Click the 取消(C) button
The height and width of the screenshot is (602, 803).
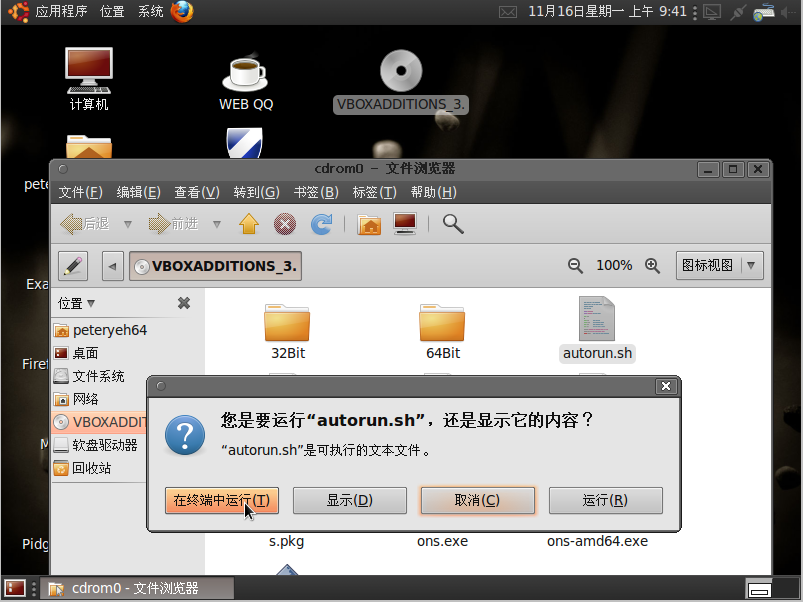(x=478, y=500)
